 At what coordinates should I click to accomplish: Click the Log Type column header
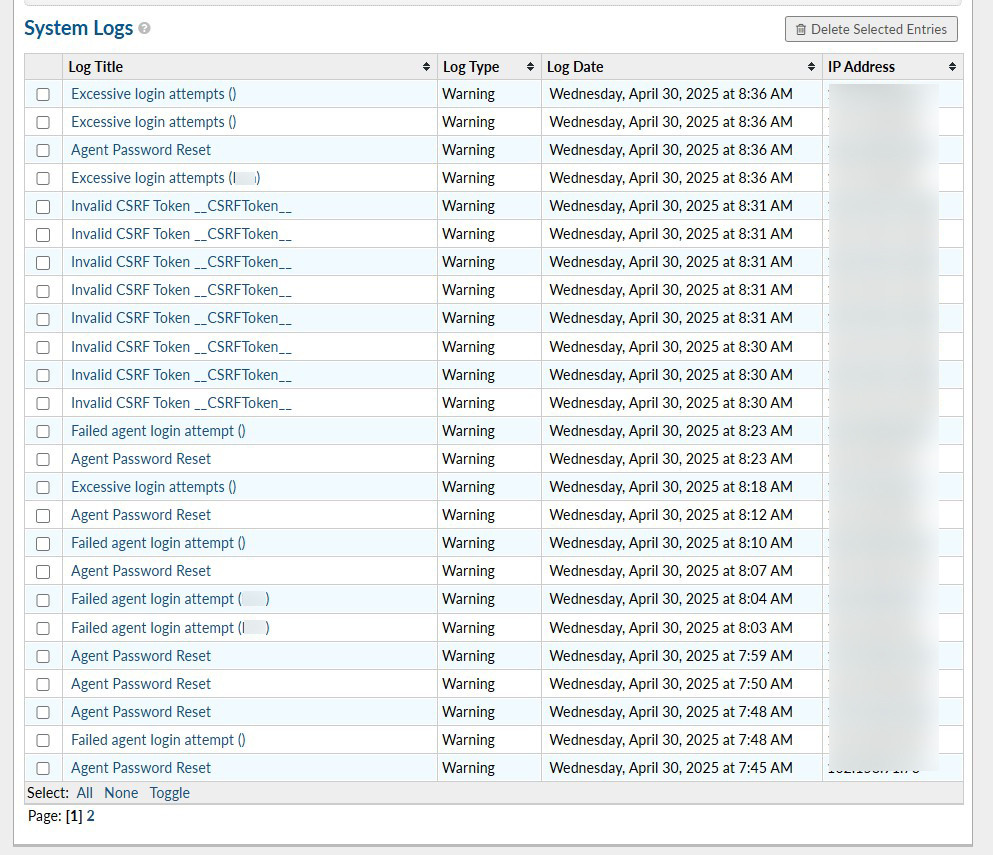[471, 67]
